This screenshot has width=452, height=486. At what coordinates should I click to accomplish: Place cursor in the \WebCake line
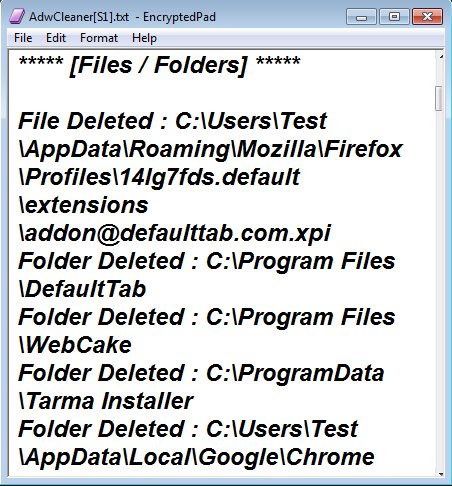pyautogui.click(x=75, y=345)
